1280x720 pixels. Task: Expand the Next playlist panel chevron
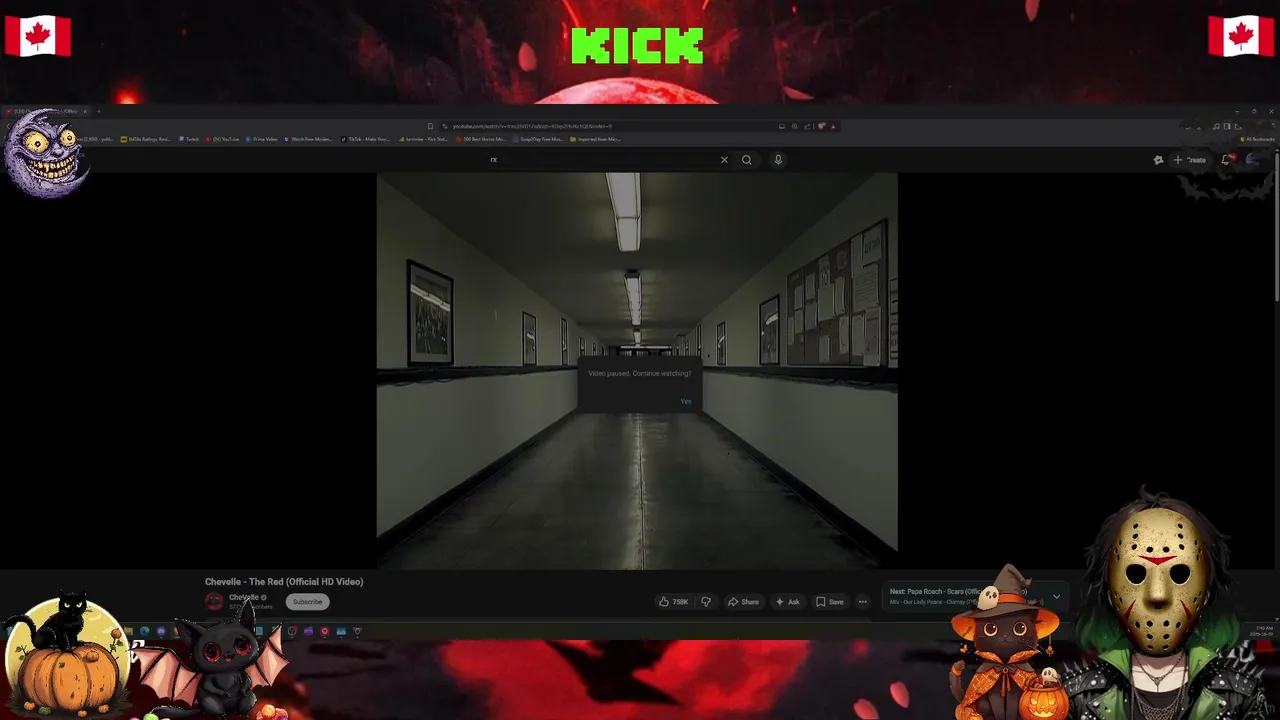pos(1056,597)
